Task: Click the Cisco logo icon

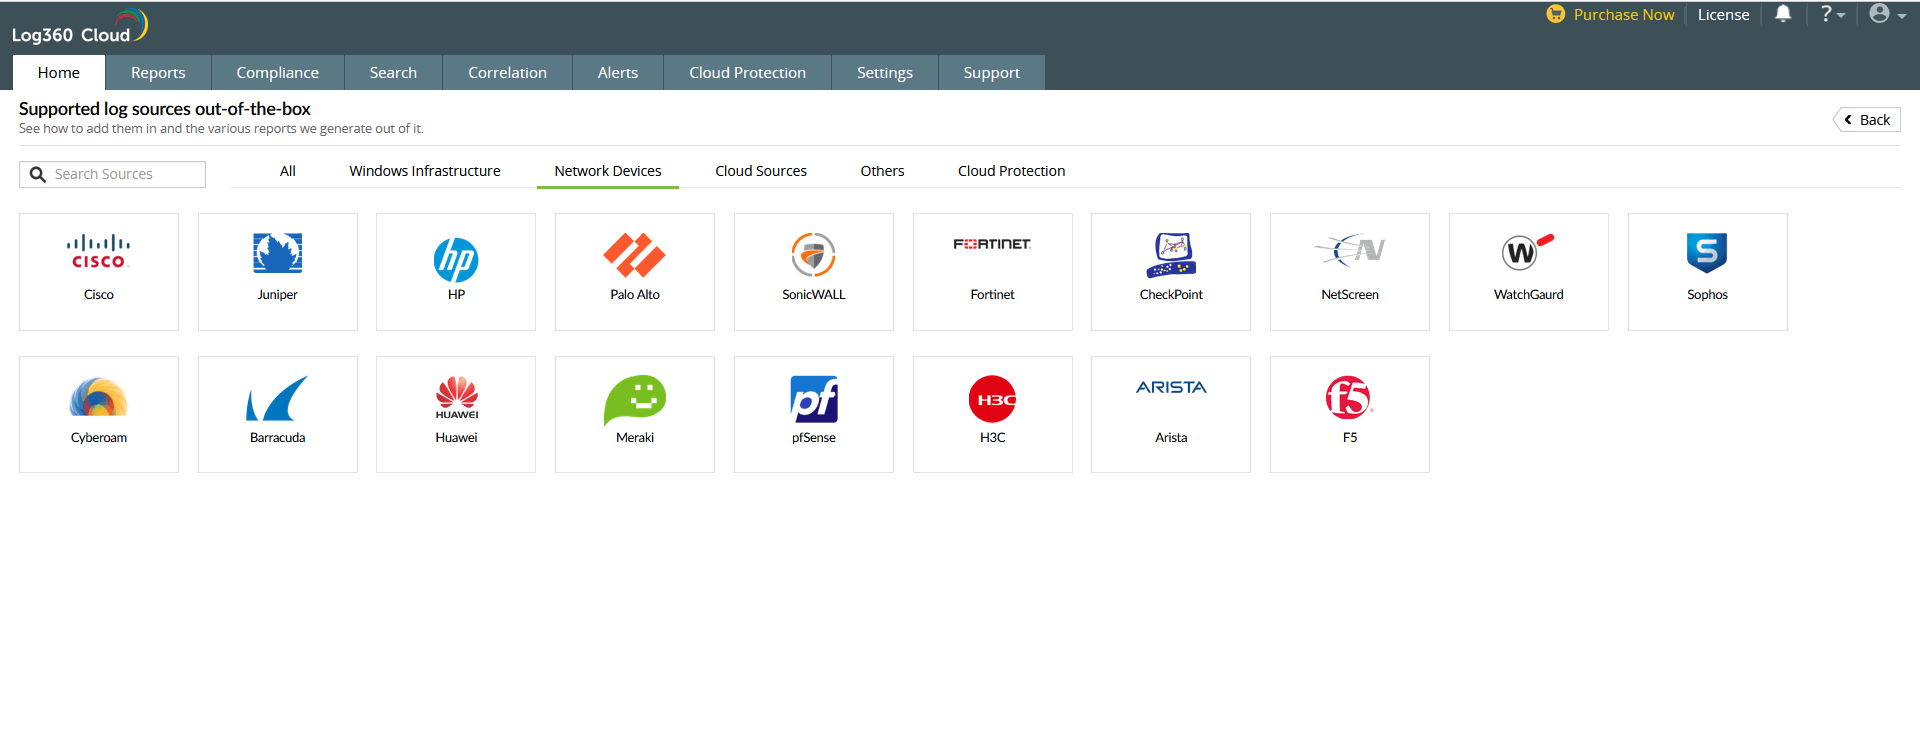Action: coord(98,252)
